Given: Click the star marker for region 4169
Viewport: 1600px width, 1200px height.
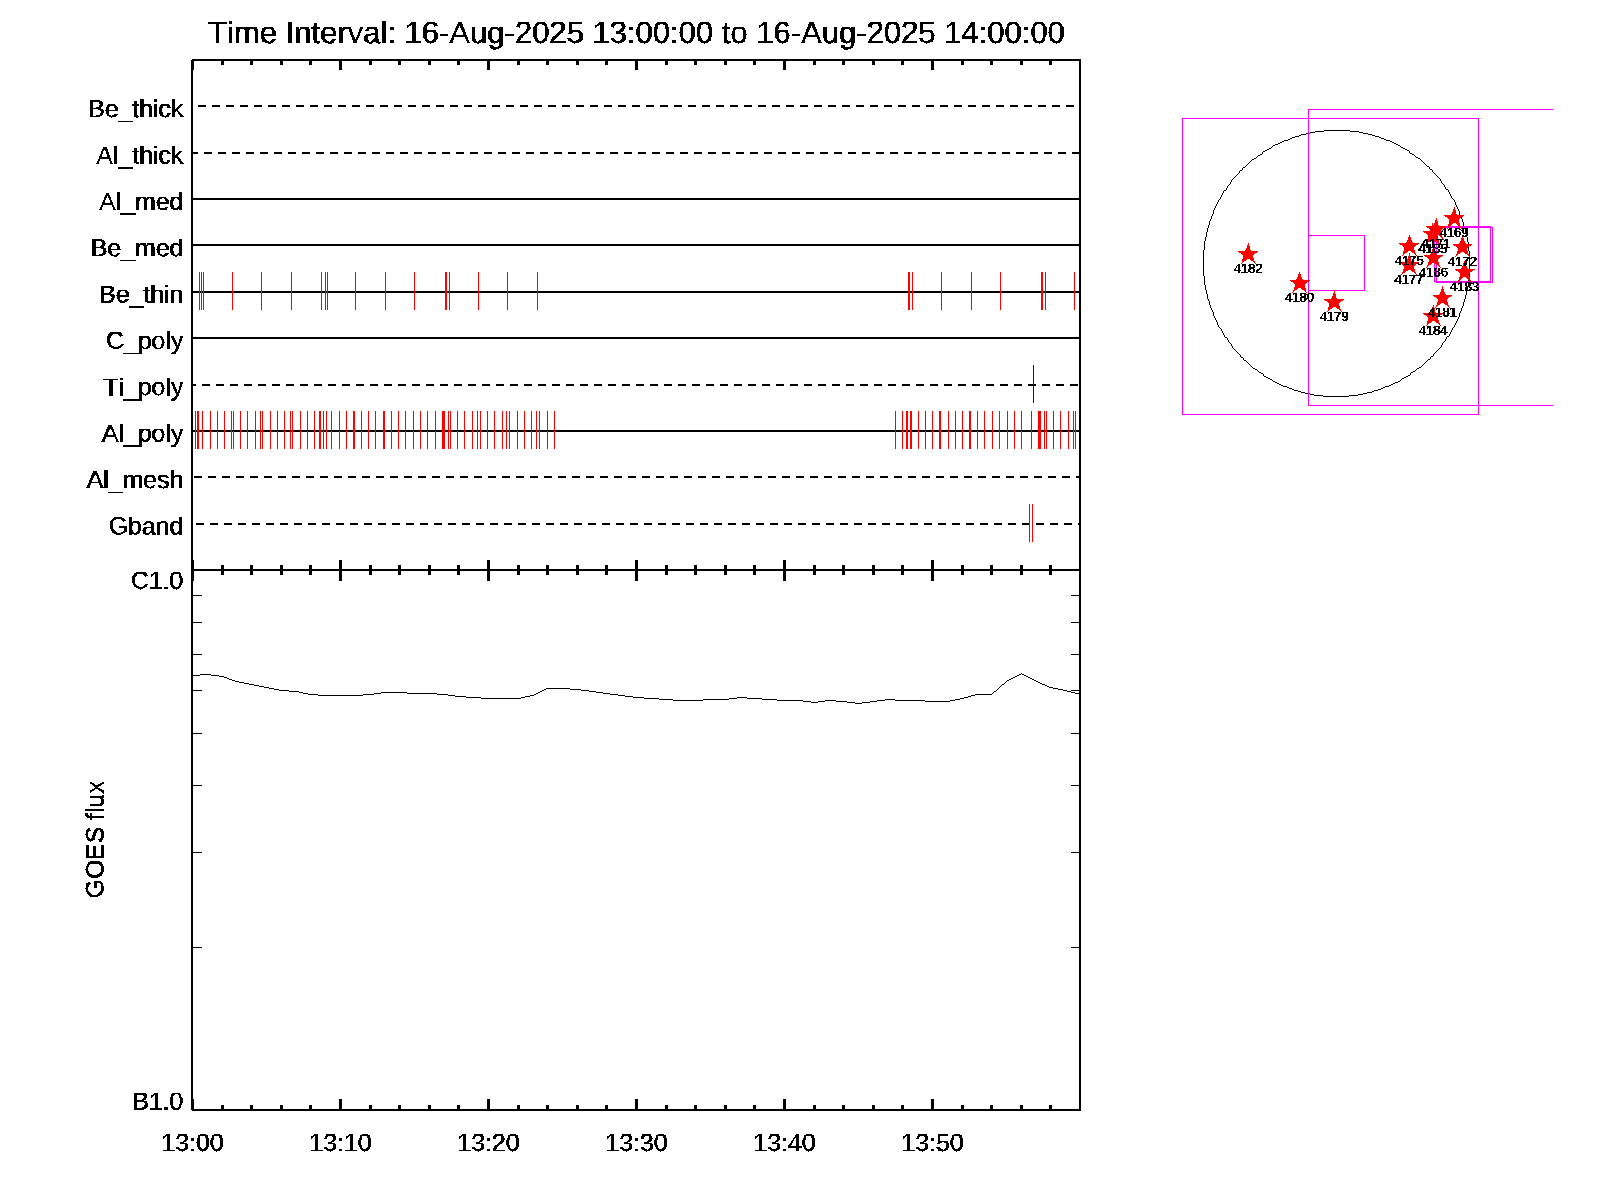Looking at the screenshot, I should 1454,219.
